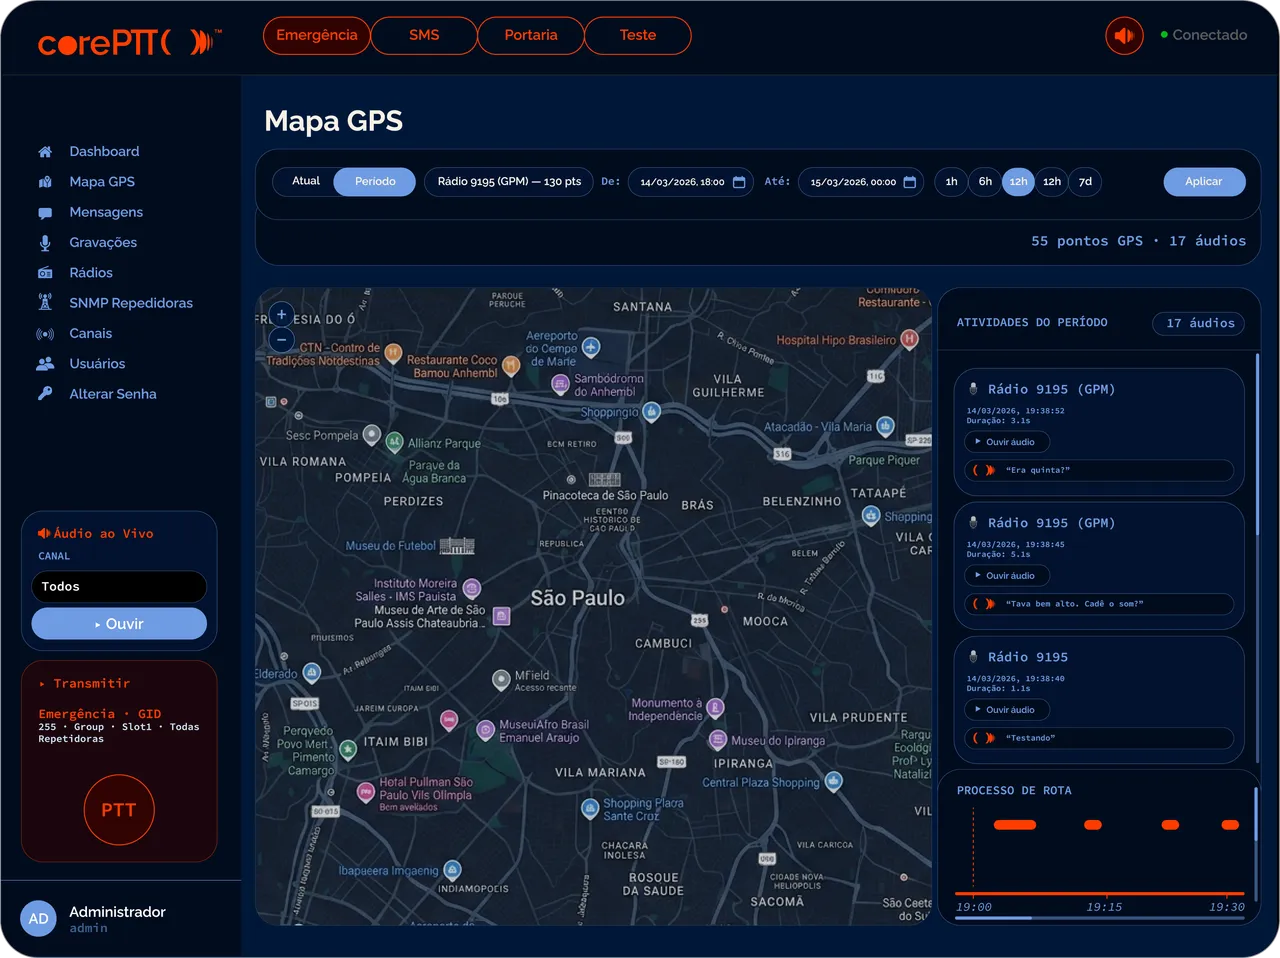This screenshot has width=1280, height=958.
Task: Click the São Paulo map label
Action: point(577,598)
